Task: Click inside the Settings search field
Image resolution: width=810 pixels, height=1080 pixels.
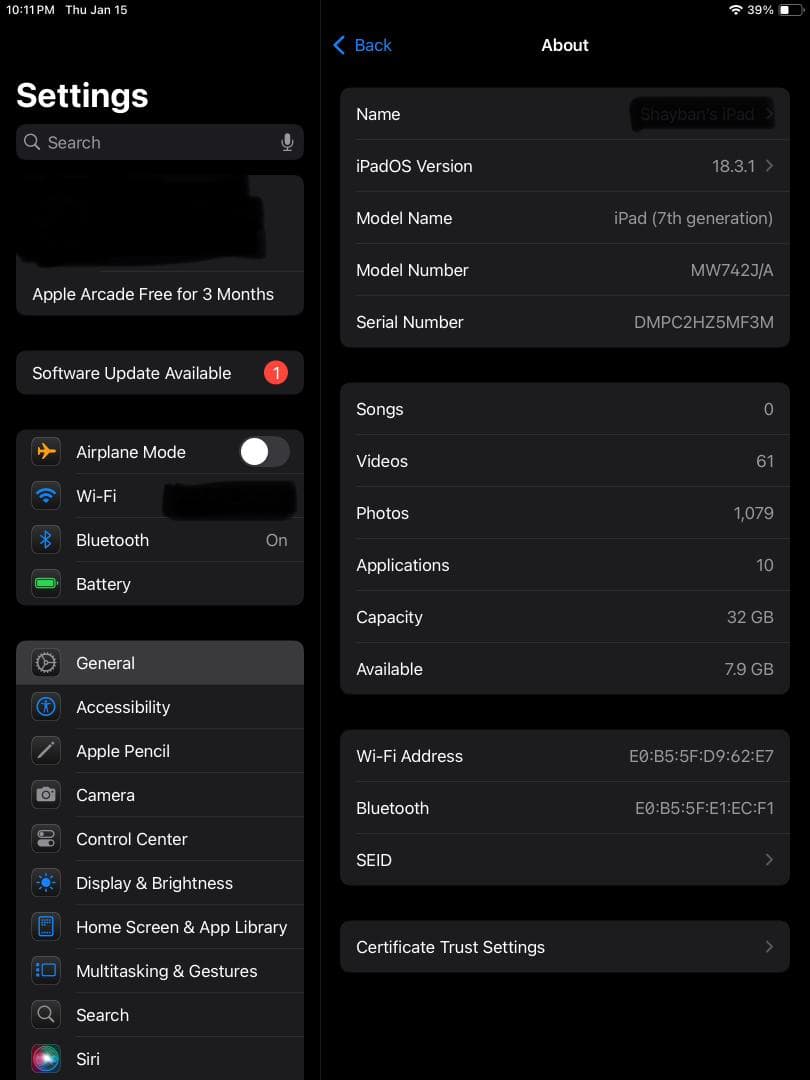Action: coord(150,142)
